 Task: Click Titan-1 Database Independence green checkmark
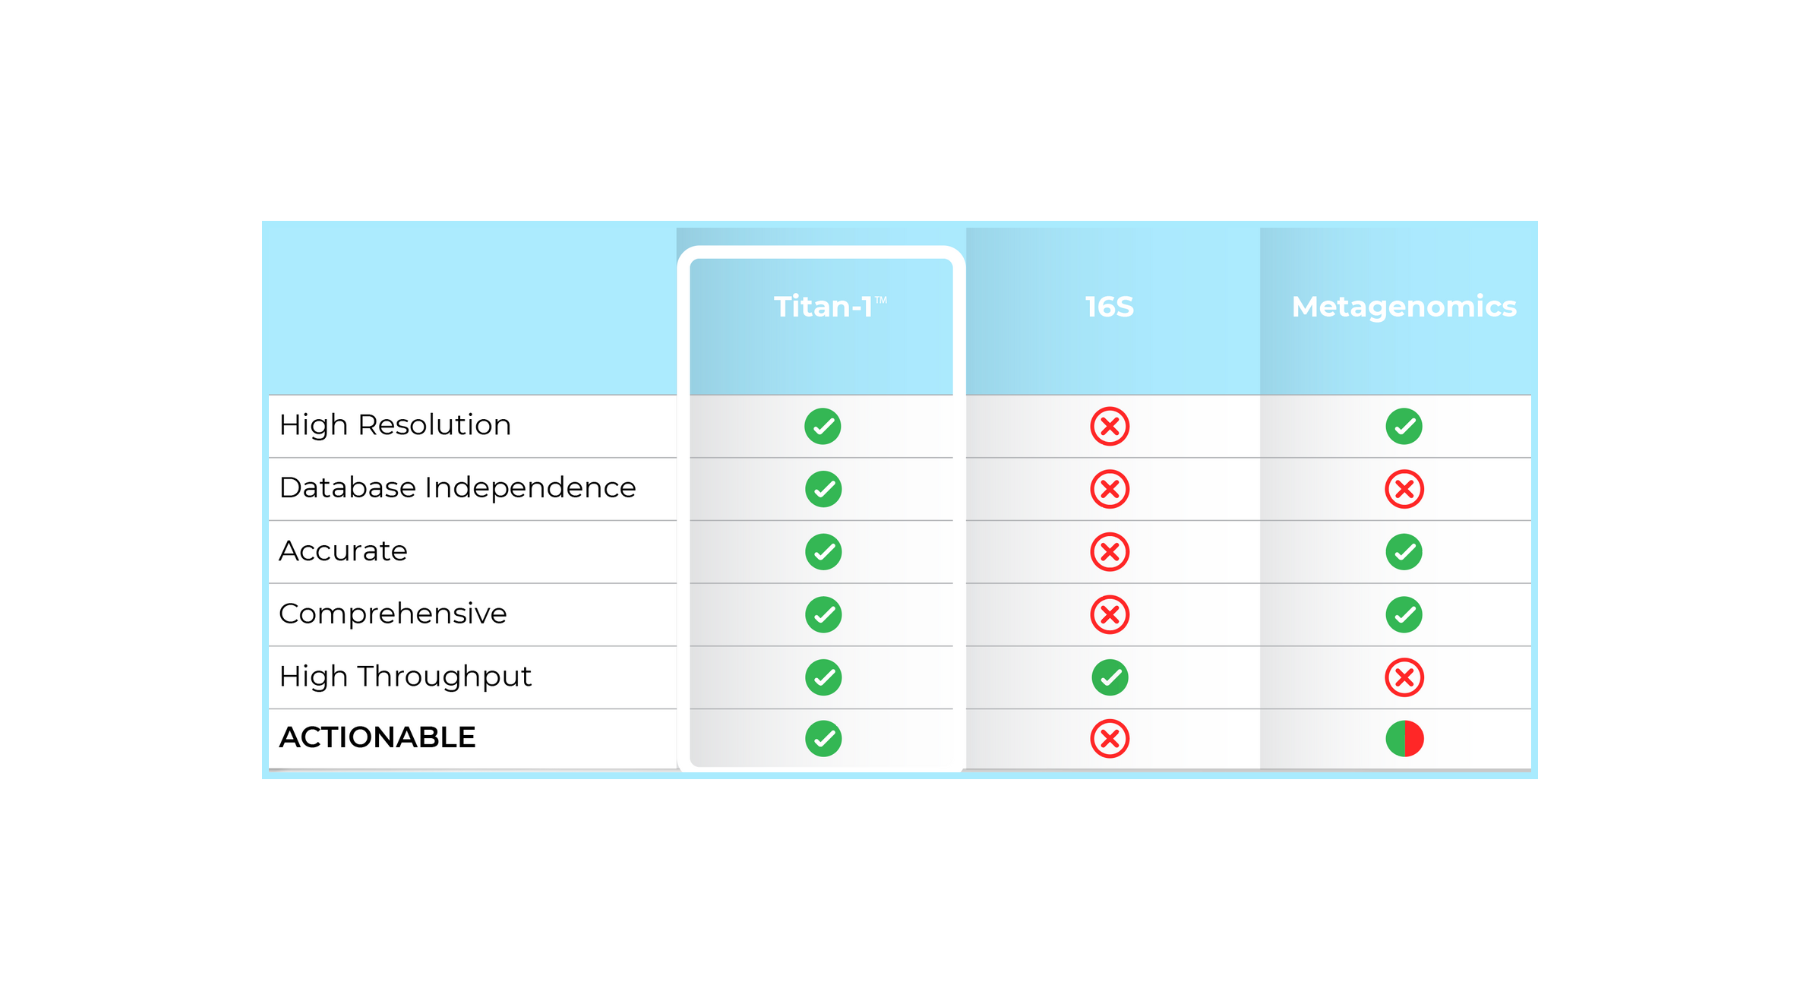coord(822,489)
